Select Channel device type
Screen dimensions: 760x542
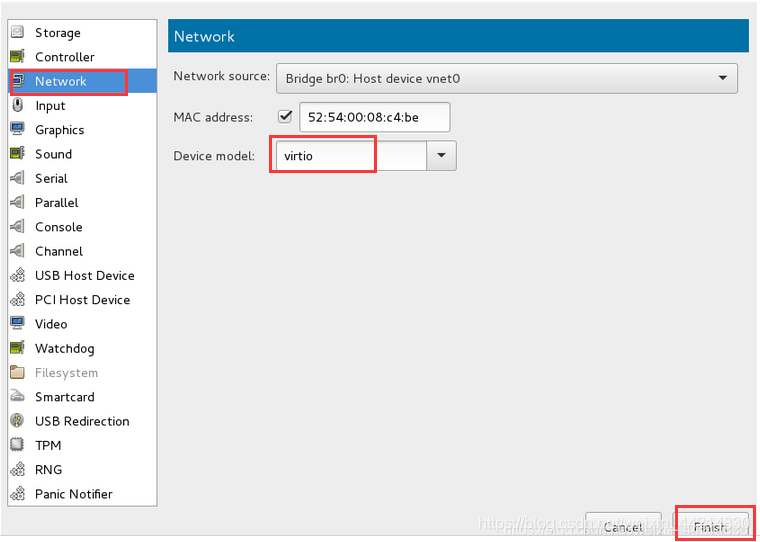pyautogui.click(x=82, y=251)
